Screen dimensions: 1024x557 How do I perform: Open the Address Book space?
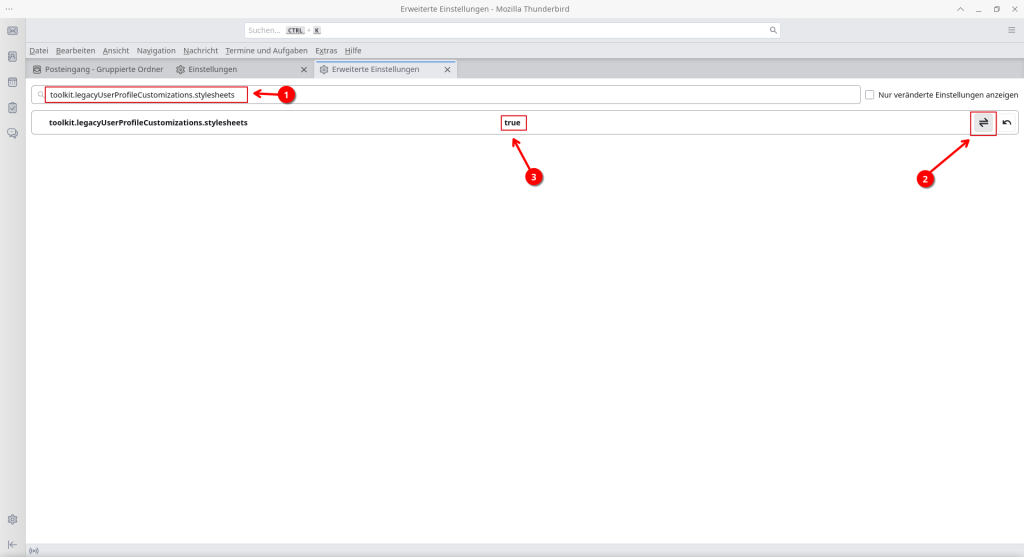click(x=12, y=57)
